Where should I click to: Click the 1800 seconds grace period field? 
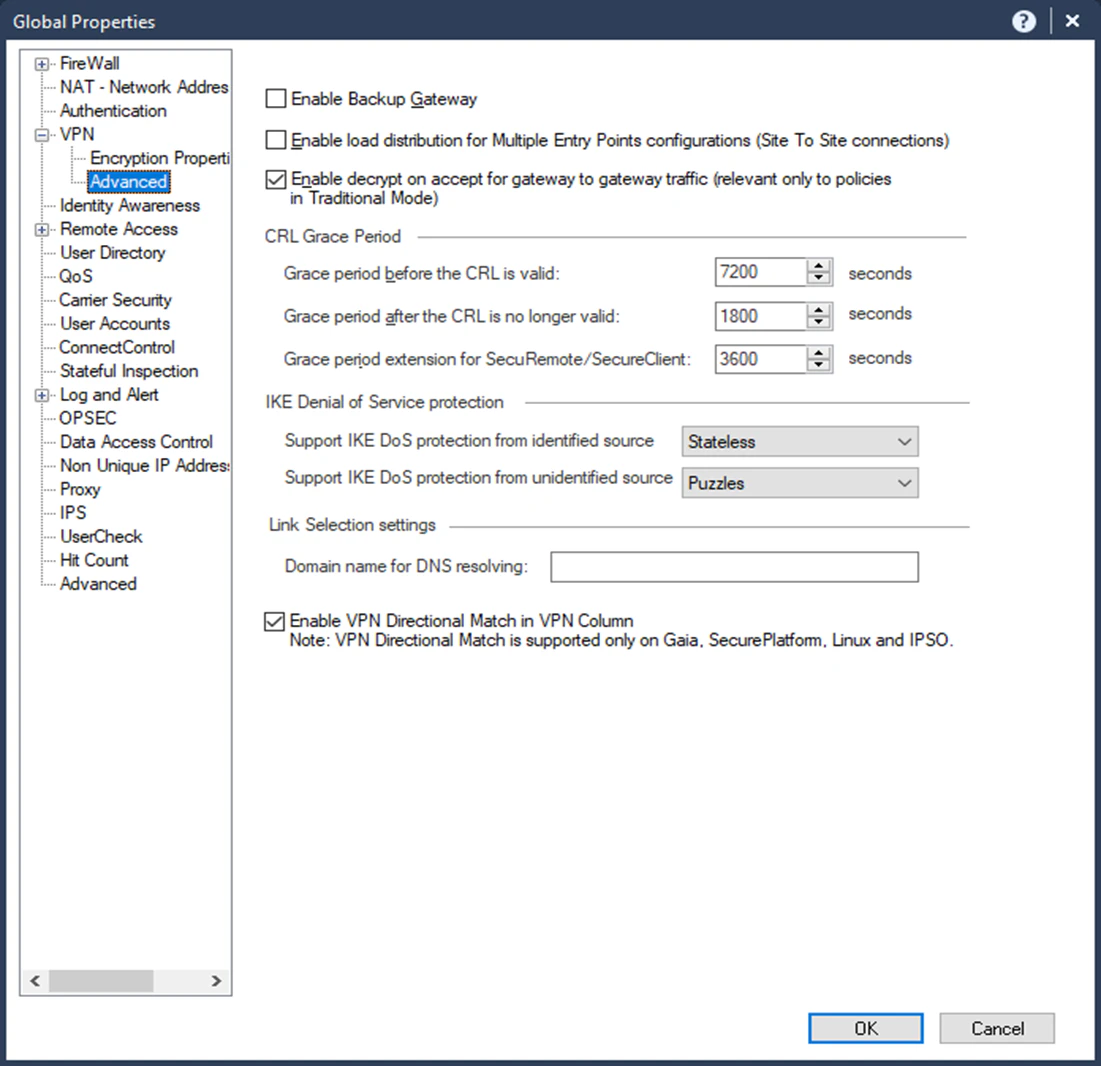tap(760, 316)
